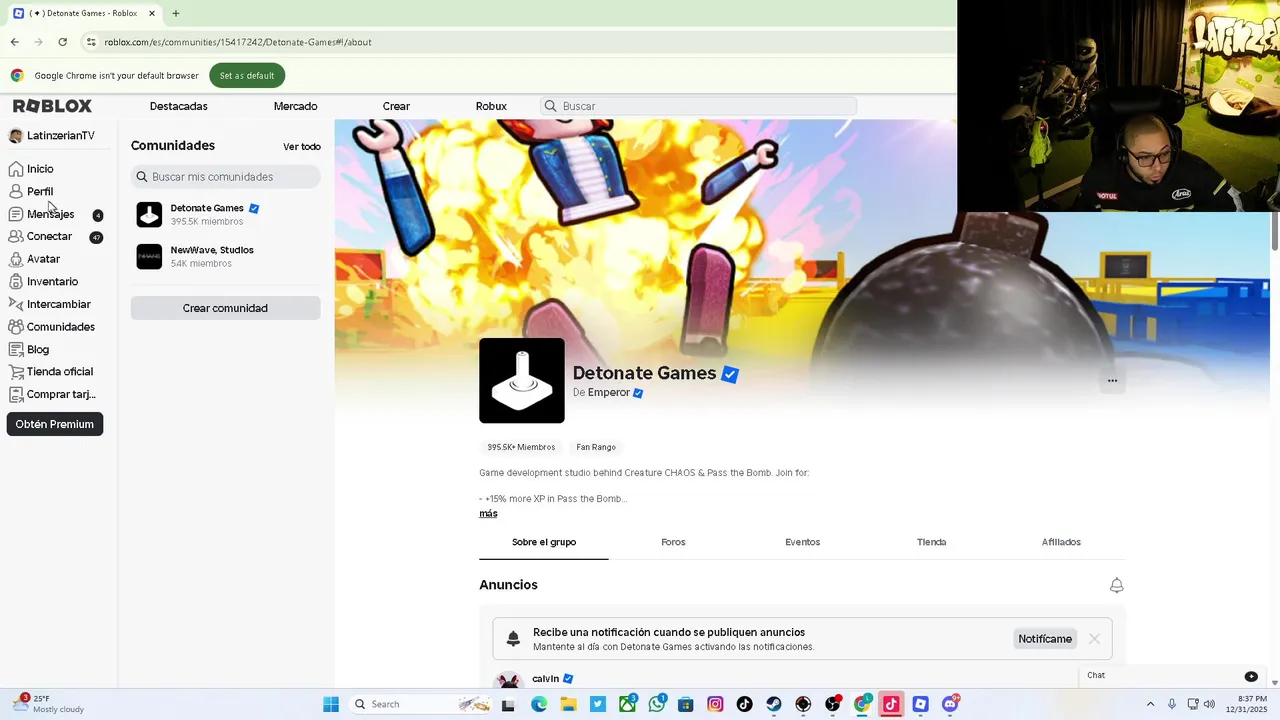Click Buscar mis comunidades search field
Screen dimensions: 1280x720
(x=225, y=177)
